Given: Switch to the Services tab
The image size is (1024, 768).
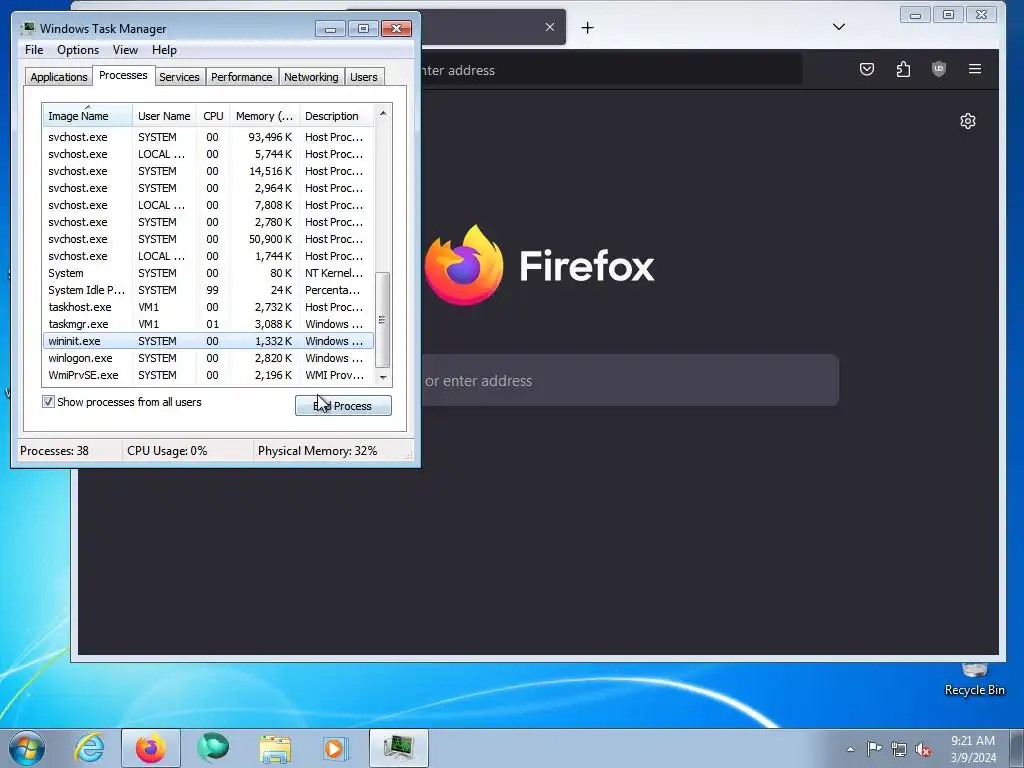Looking at the screenshot, I should 179,77.
